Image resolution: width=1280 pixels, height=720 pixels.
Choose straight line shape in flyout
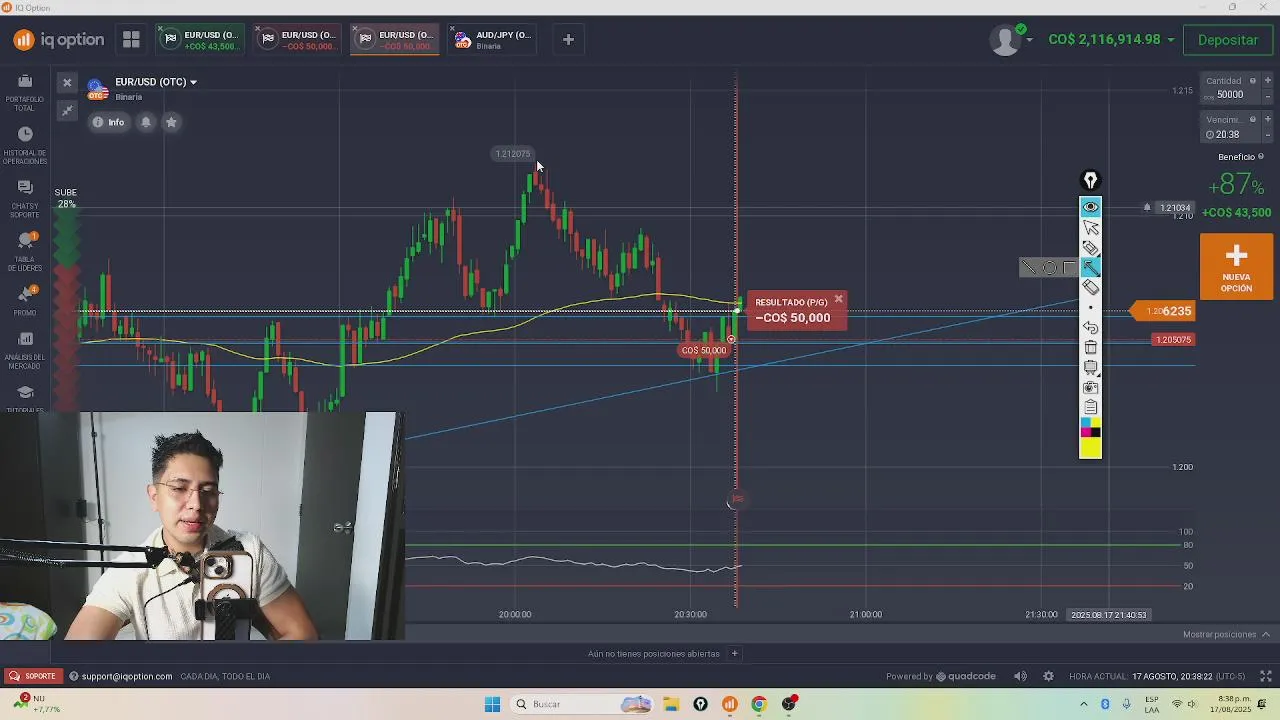pos(1029,267)
